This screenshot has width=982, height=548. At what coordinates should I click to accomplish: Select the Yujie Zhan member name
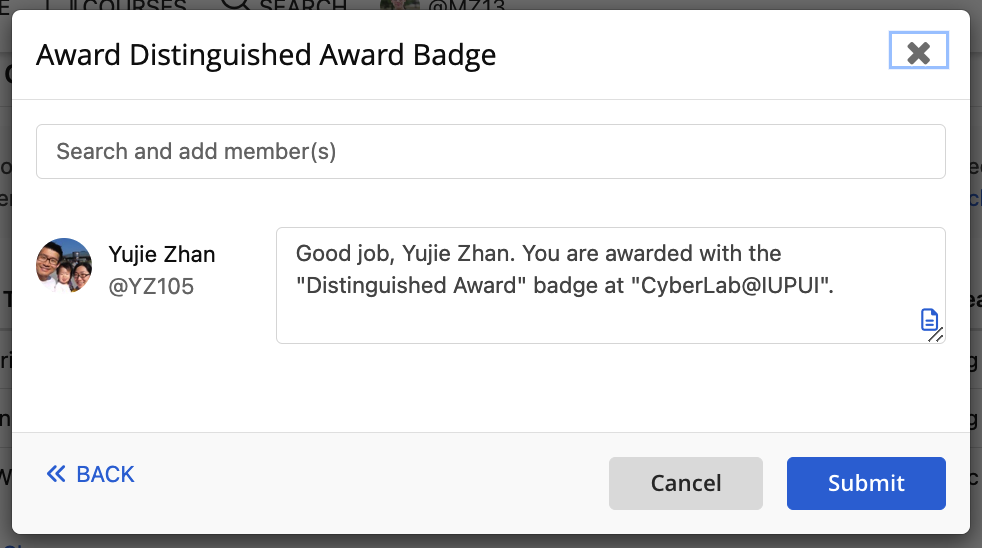[162, 254]
